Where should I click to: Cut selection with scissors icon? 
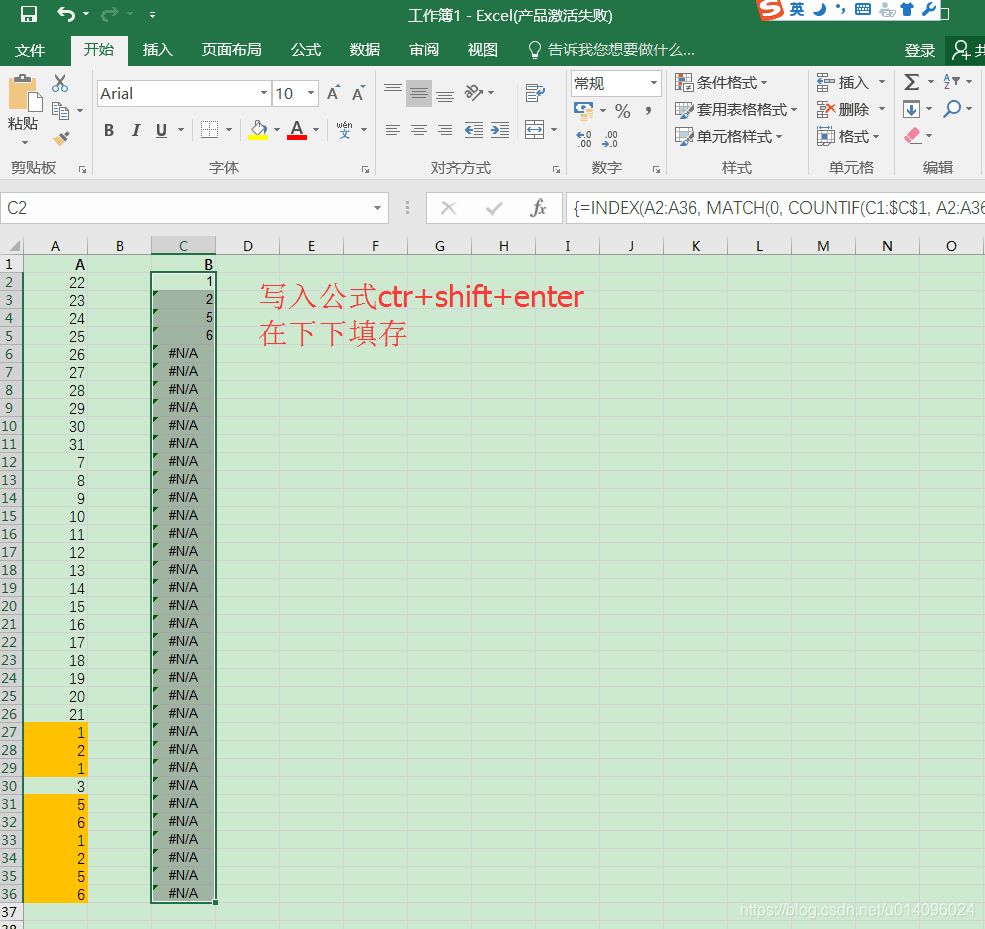60,83
